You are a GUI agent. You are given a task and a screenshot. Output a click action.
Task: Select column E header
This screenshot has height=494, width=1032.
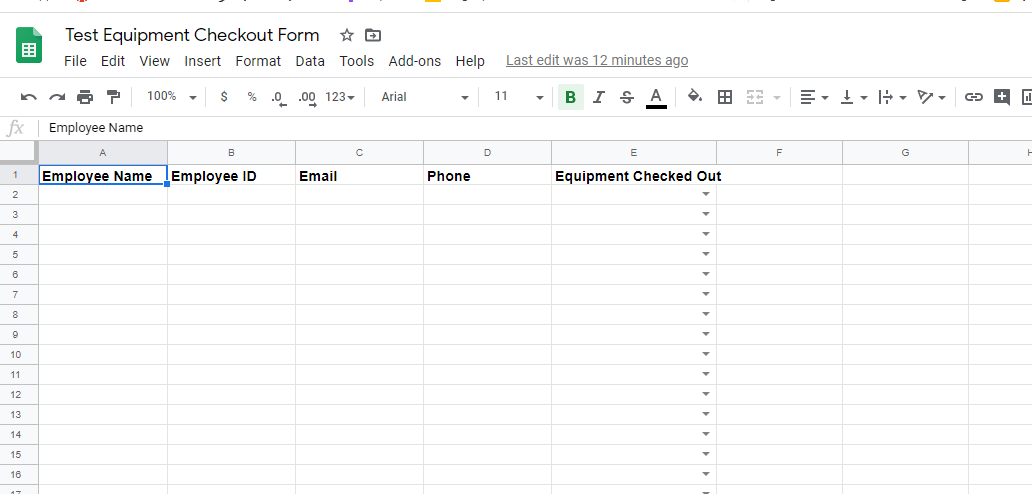pyautogui.click(x=634, y=153)
